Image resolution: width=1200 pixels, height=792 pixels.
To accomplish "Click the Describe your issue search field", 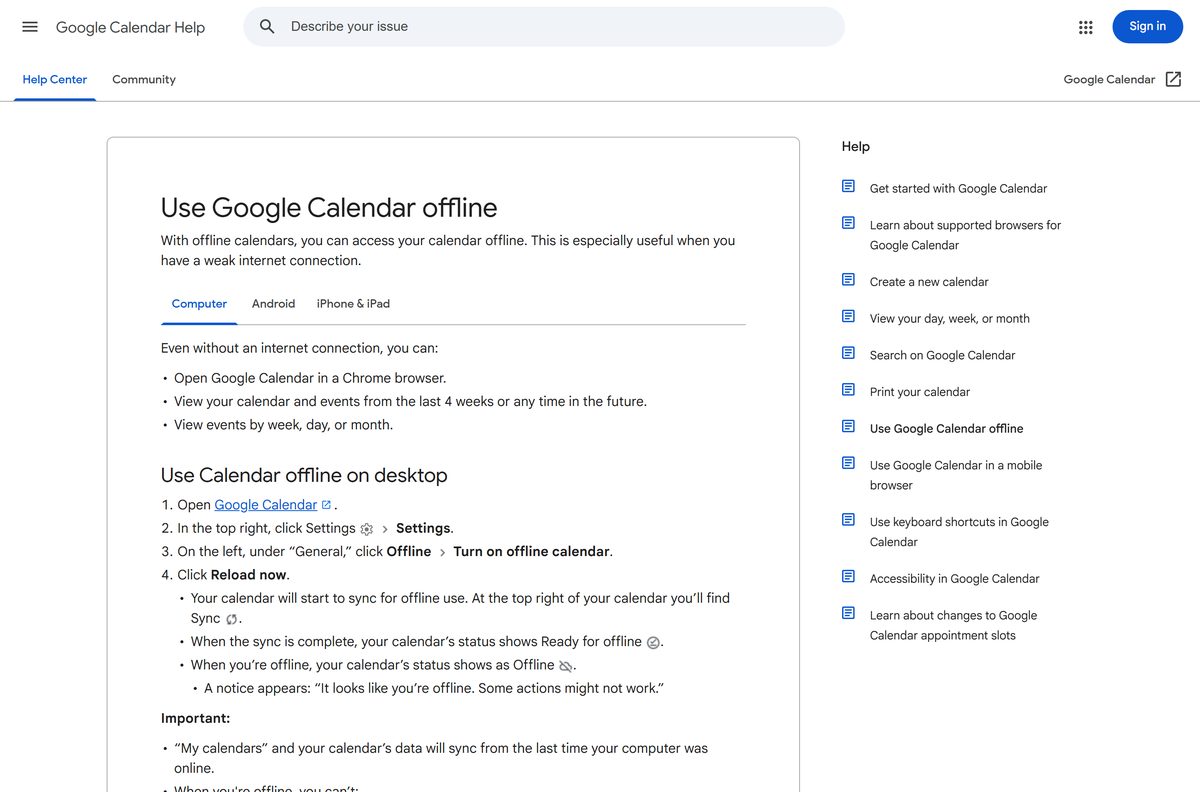I will coord(544,27).
